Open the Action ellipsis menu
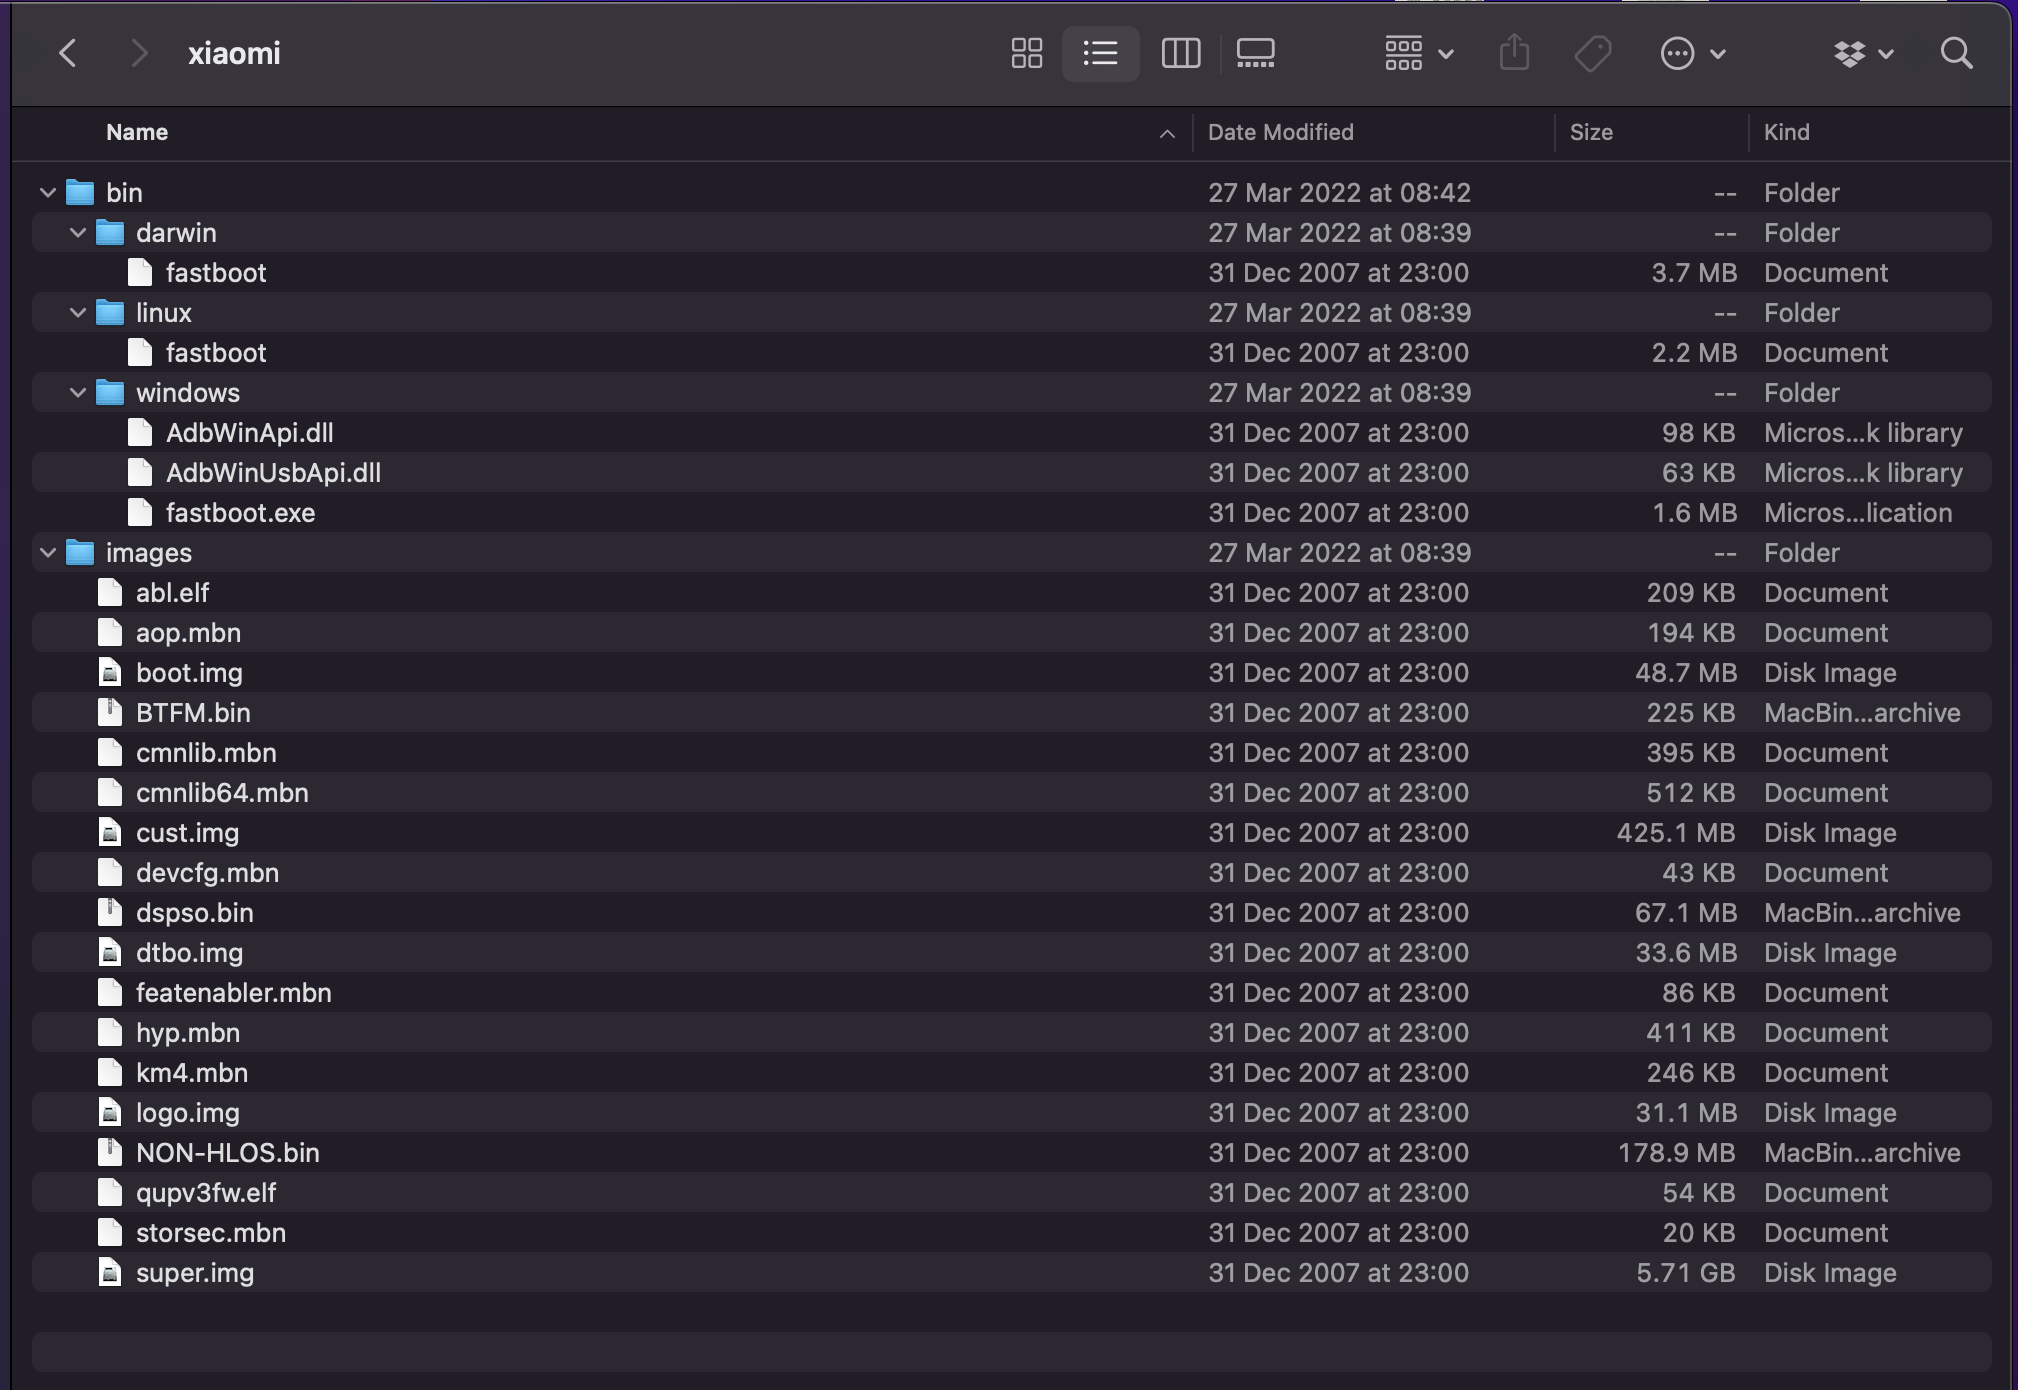Screen dimensions: 2018x1390 (1693, 53)
